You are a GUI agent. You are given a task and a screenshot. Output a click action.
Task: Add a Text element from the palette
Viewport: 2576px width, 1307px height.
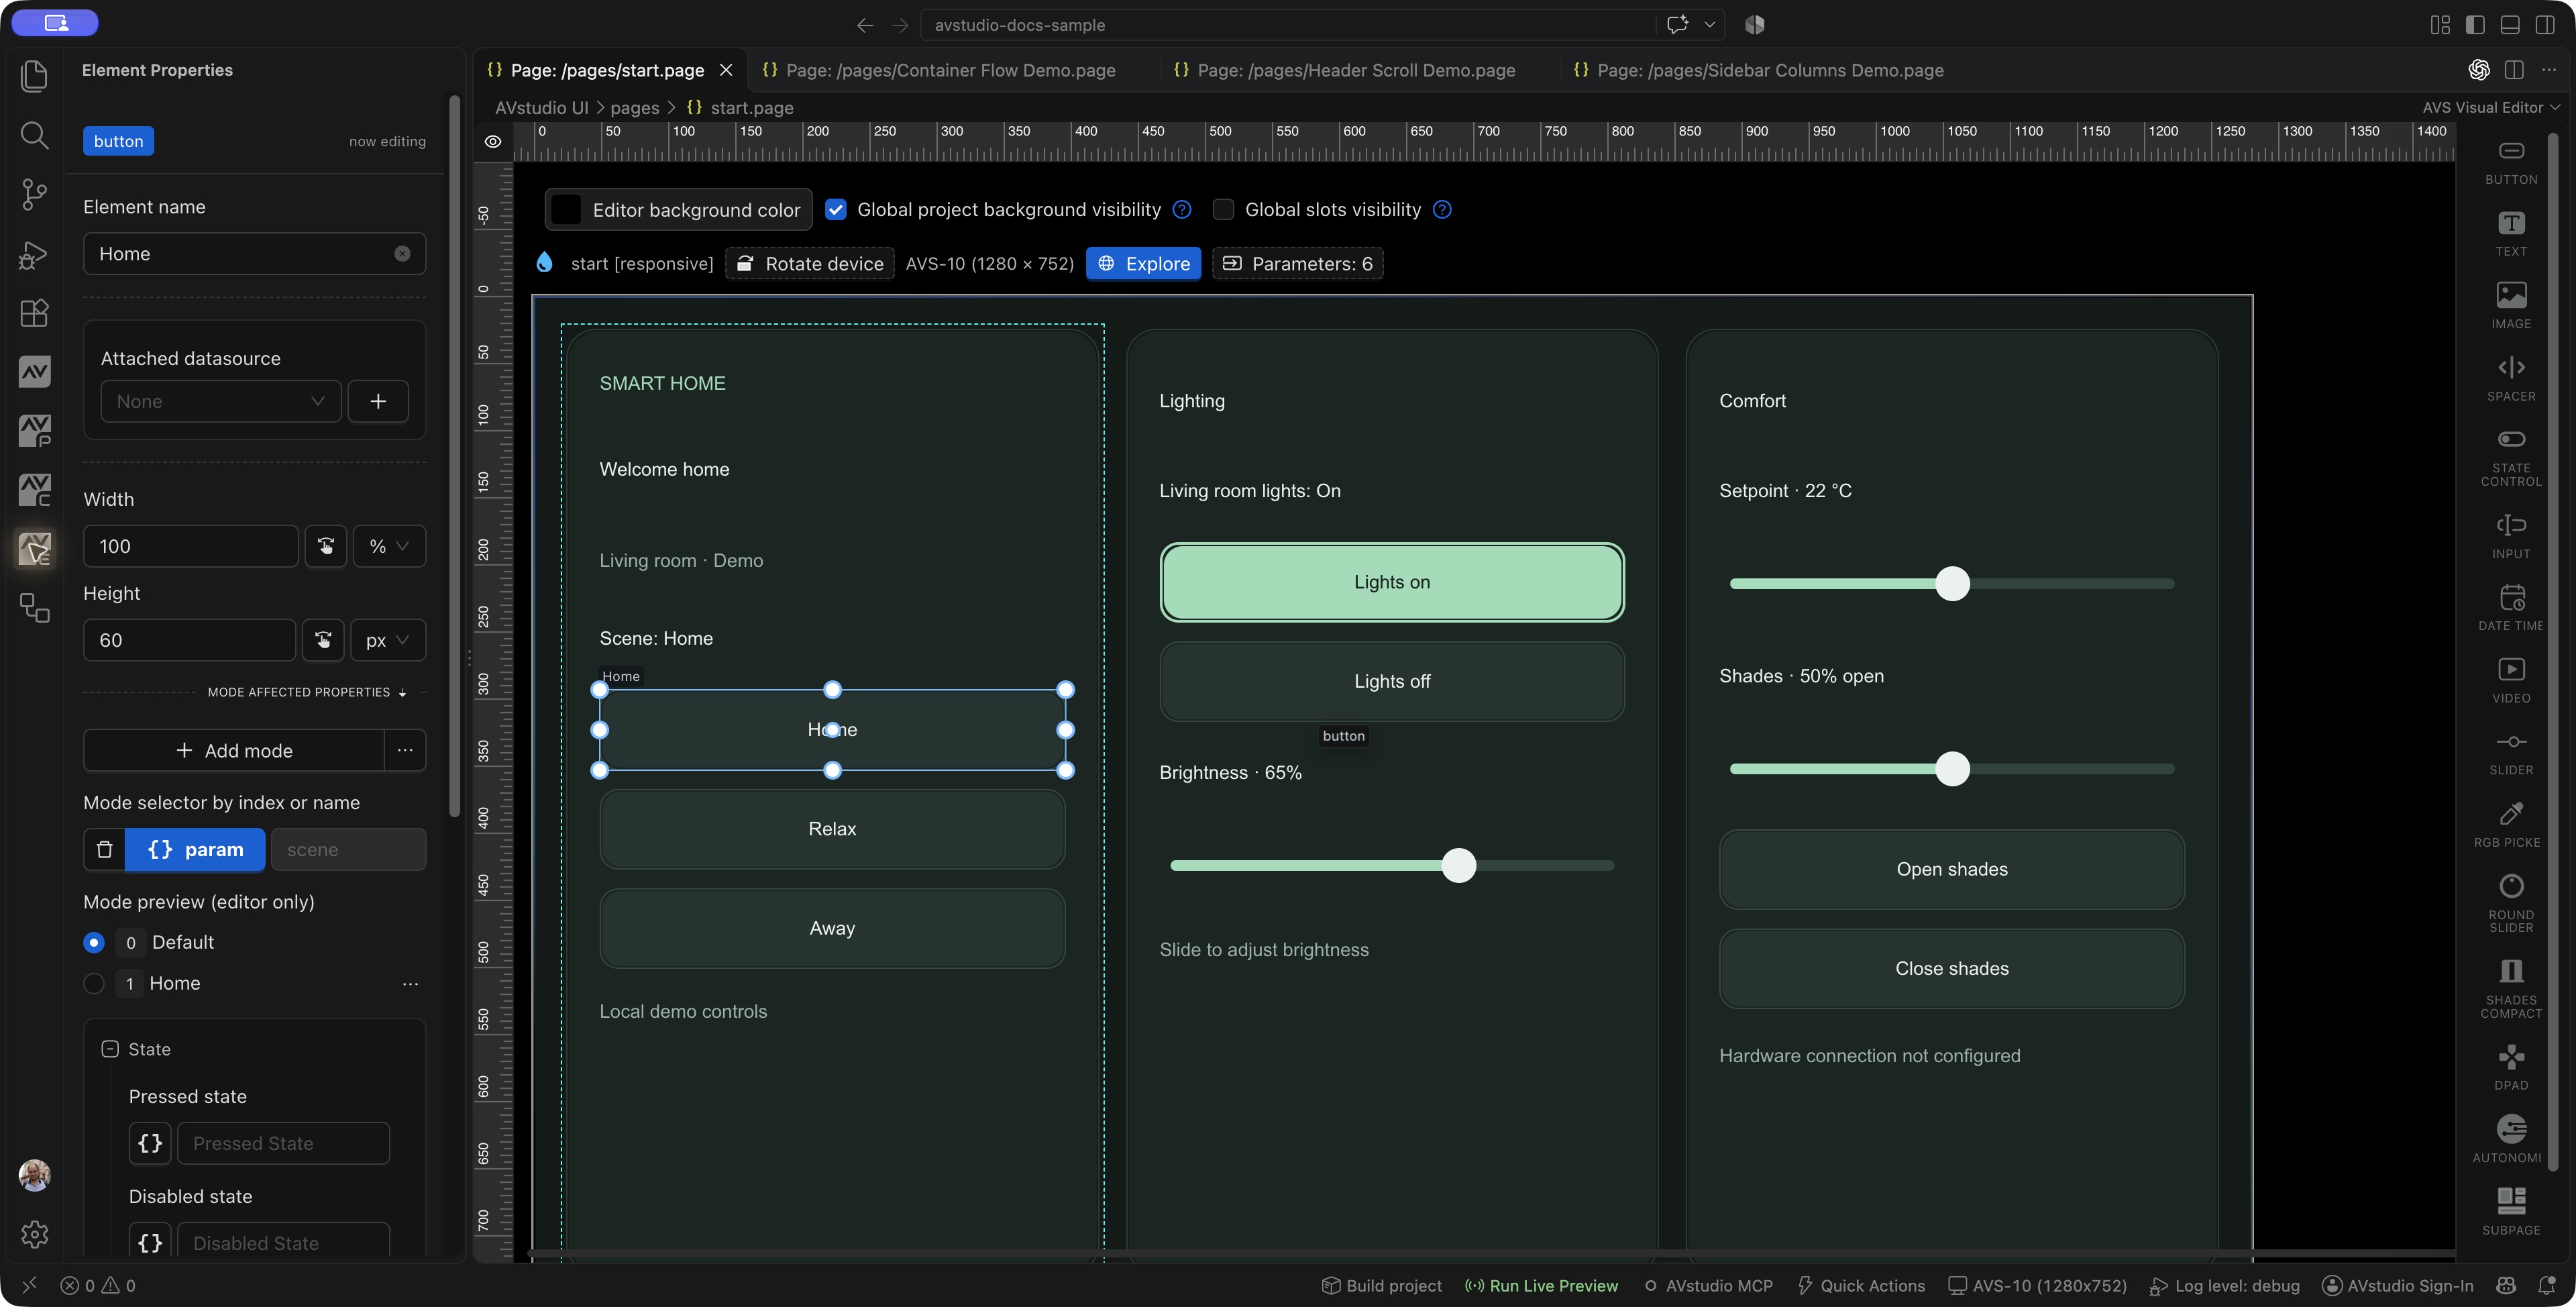click(x=2510, y=234)
